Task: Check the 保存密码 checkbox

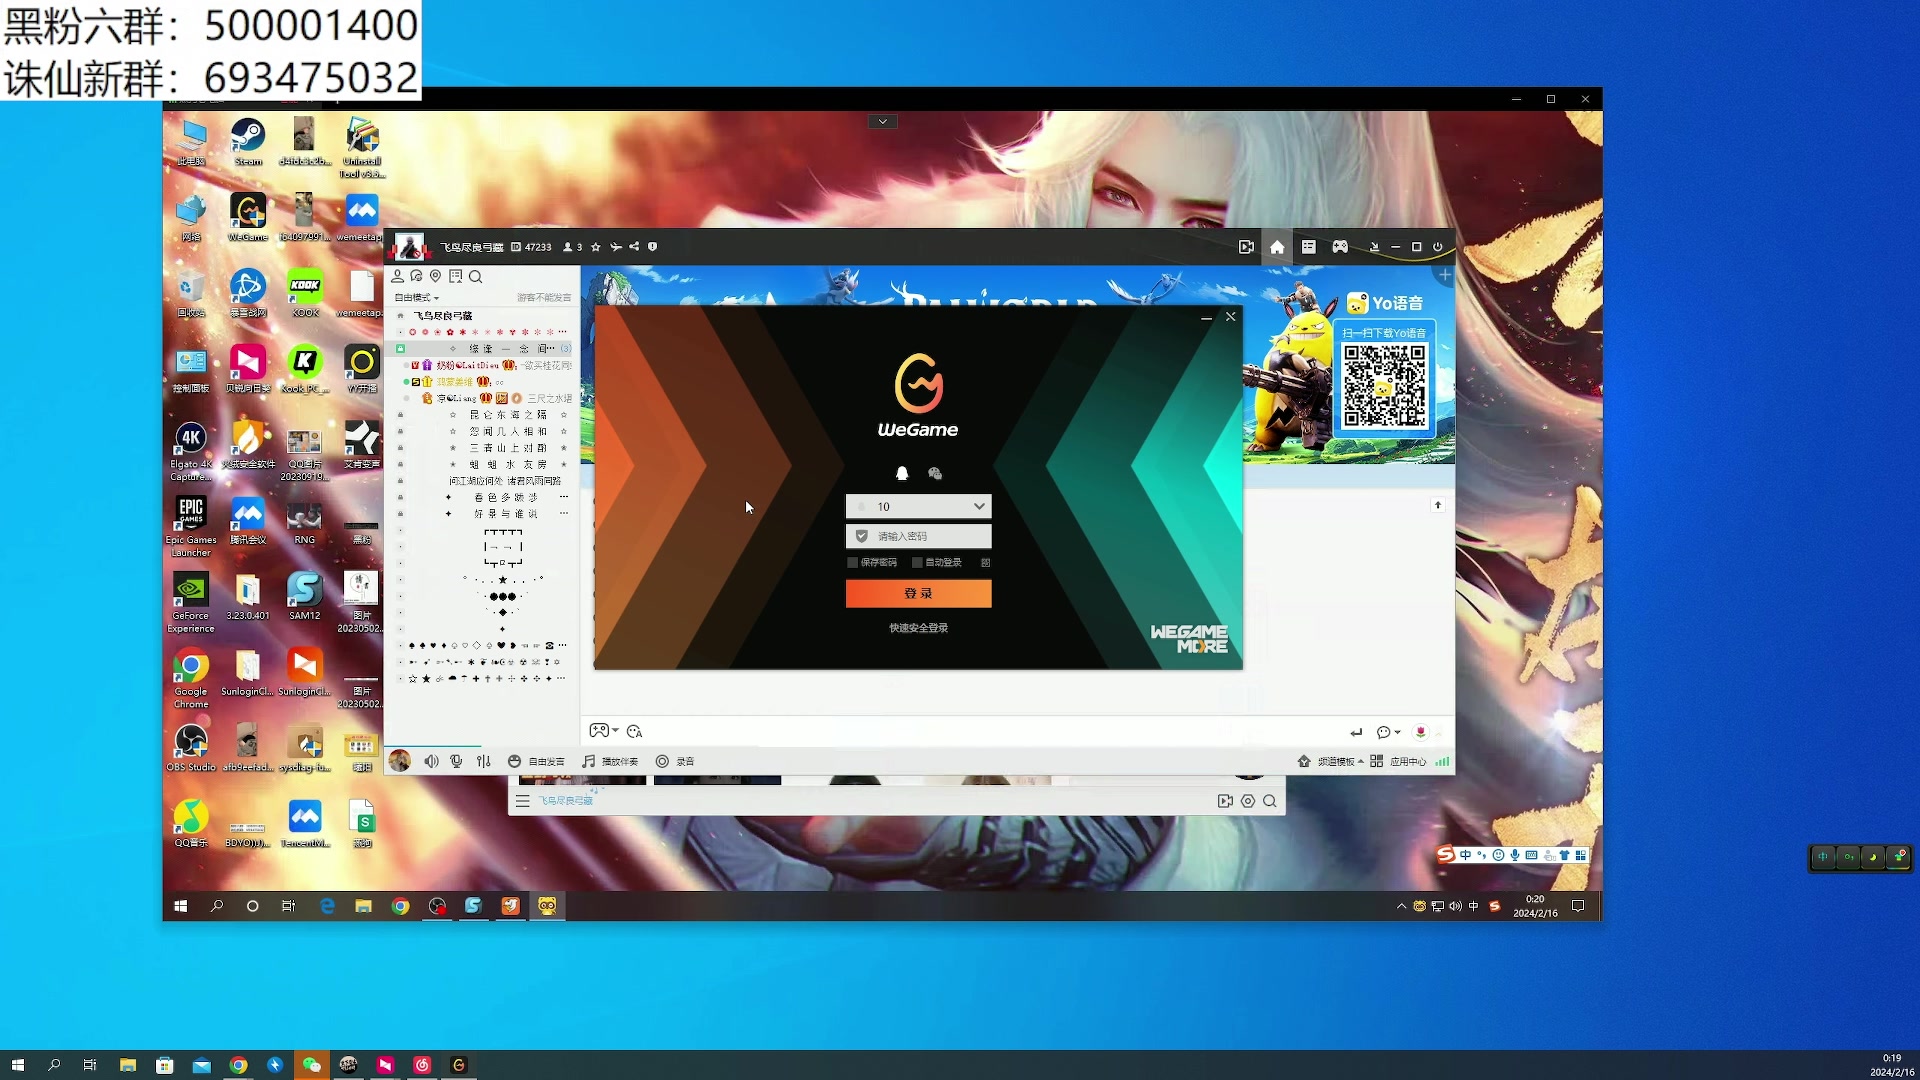Action: [853, 563]
